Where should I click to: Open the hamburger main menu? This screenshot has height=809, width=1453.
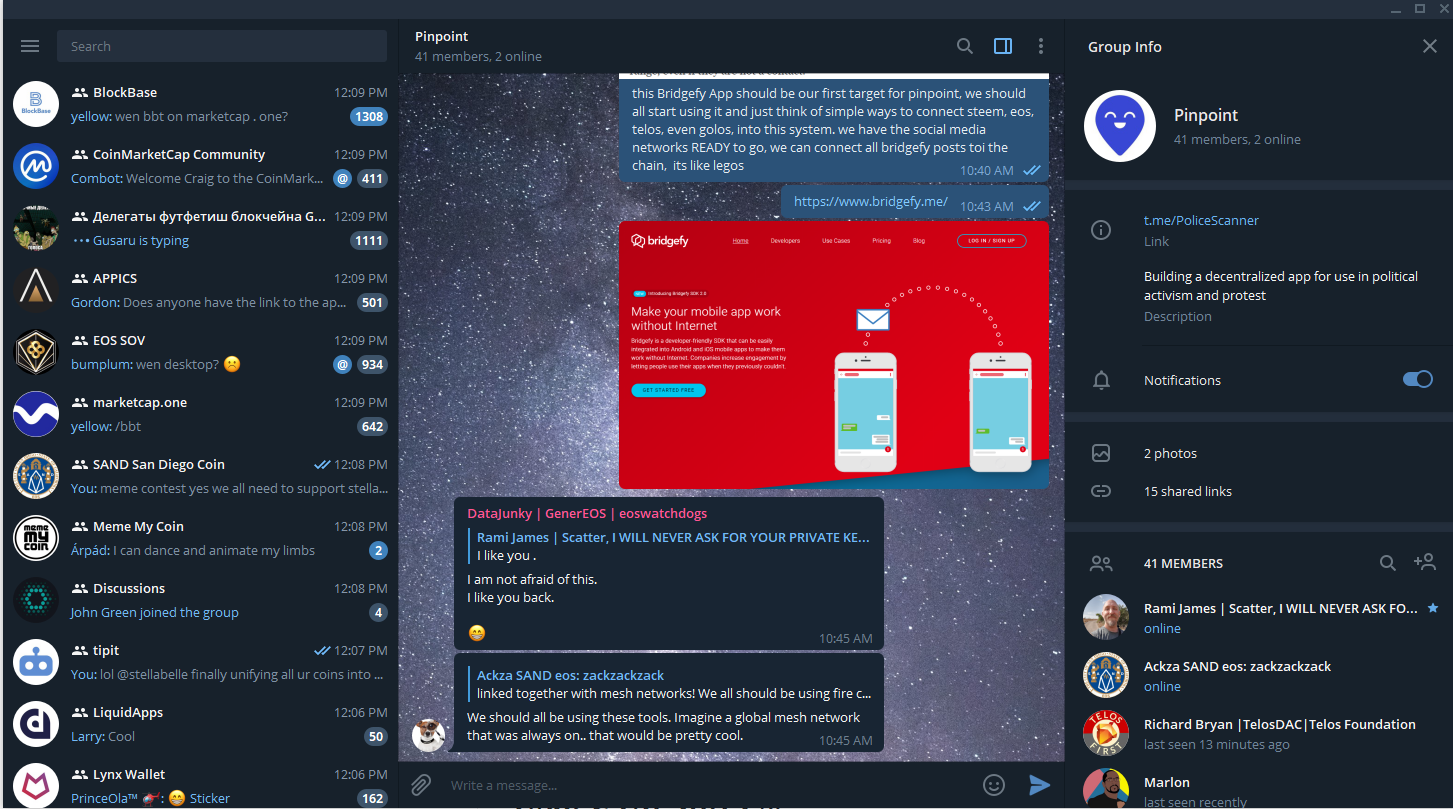(30, 46)
